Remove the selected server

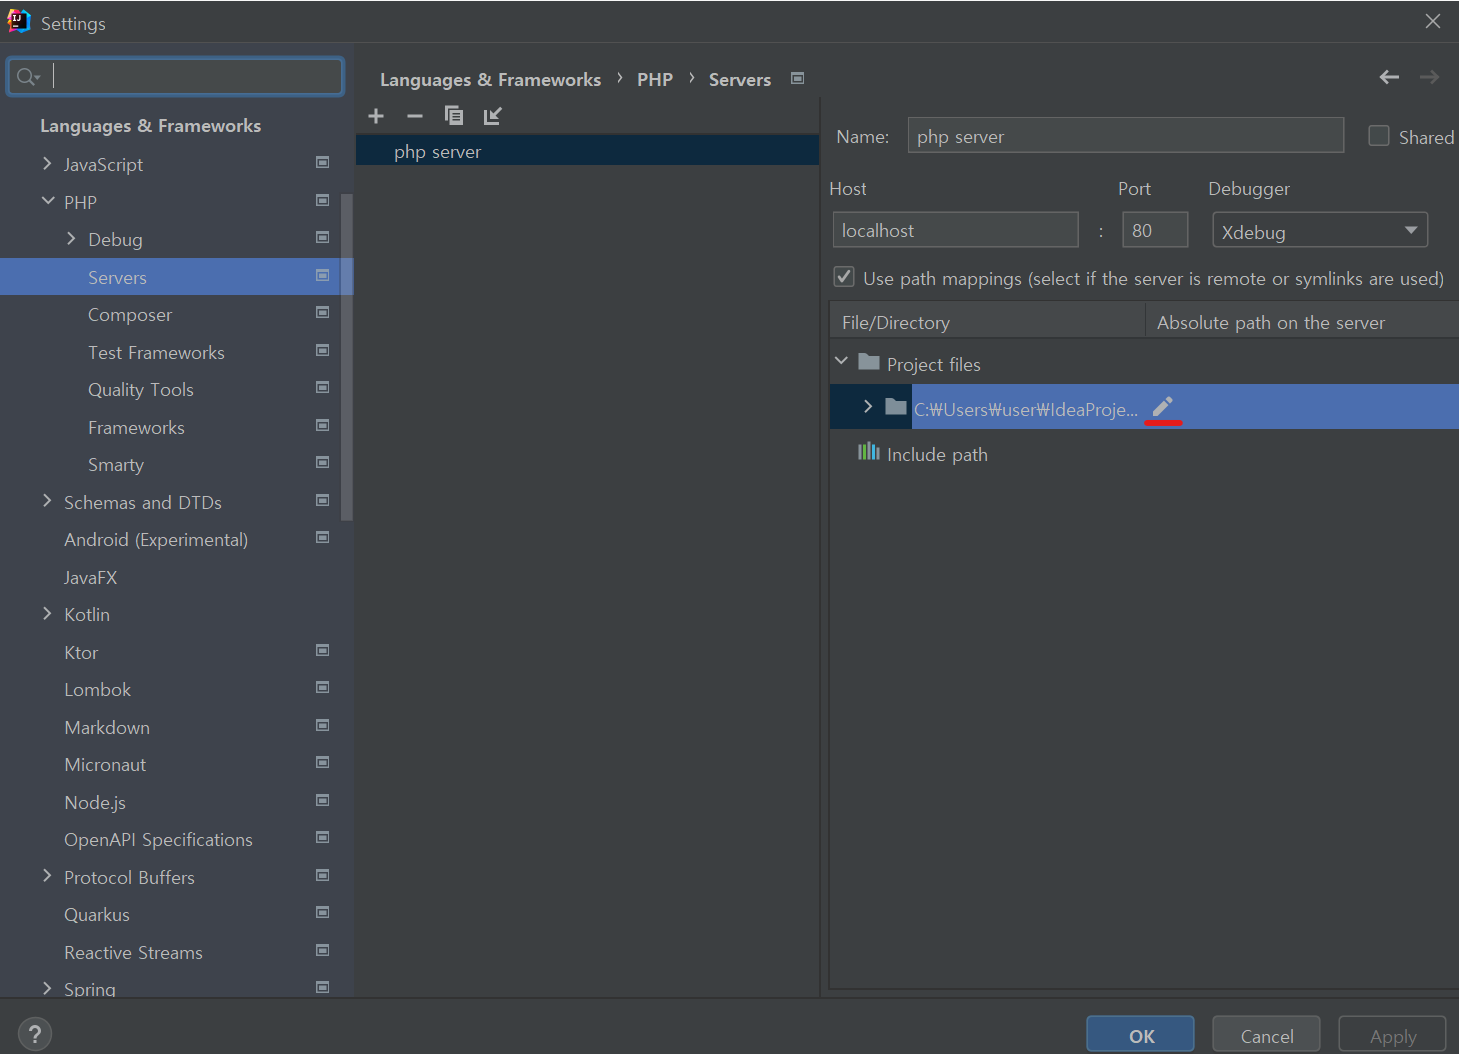pyautogui.click(x=415, y=116)
